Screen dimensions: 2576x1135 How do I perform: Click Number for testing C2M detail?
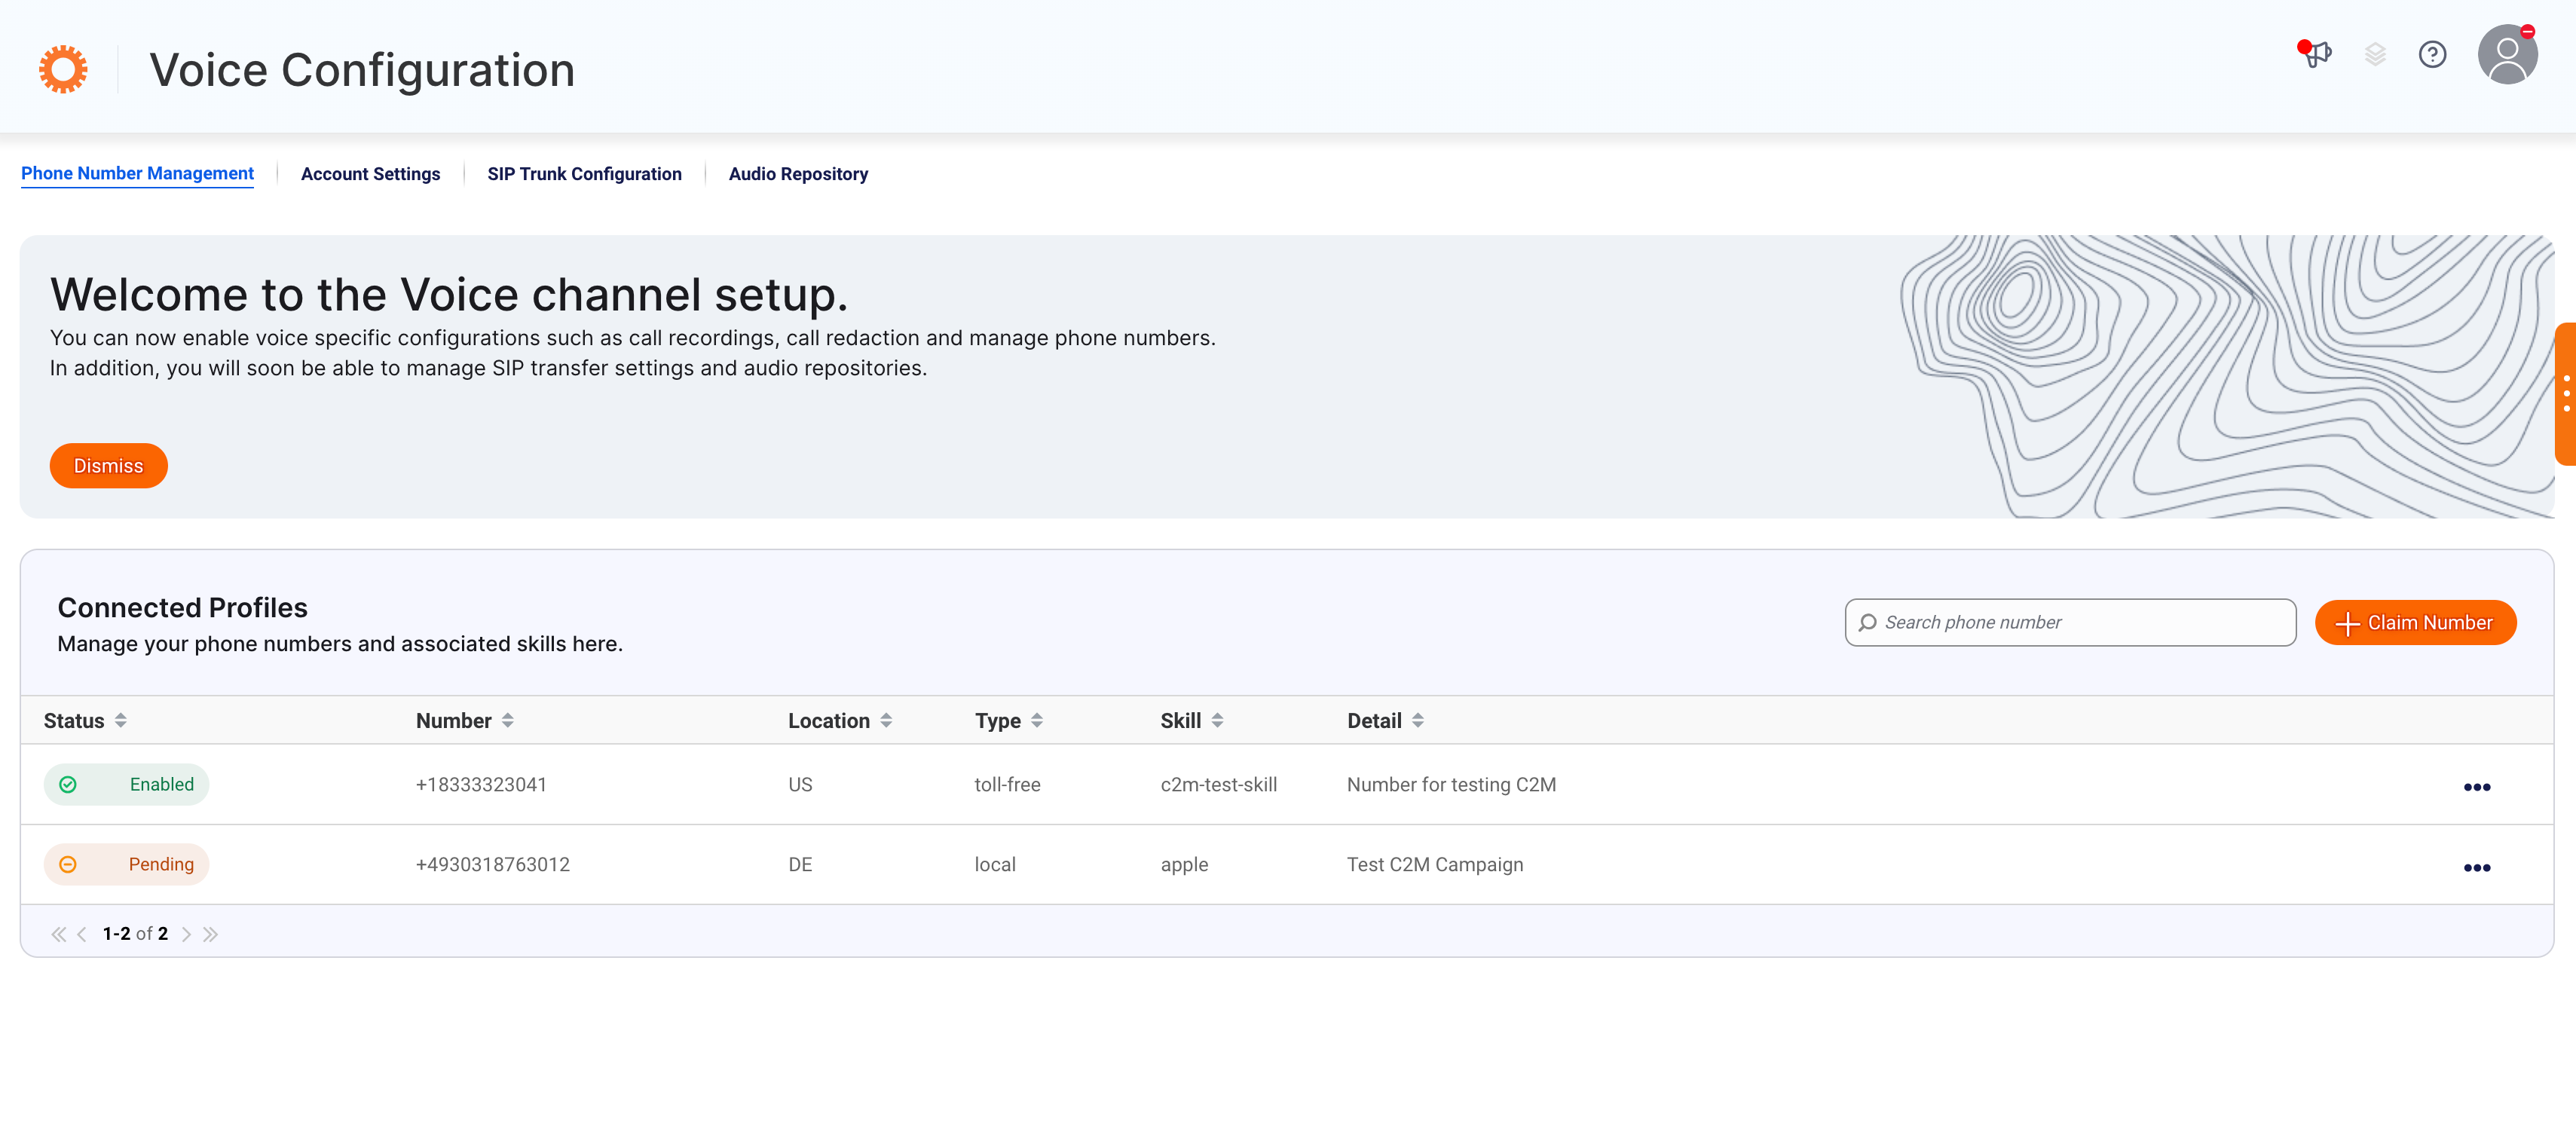1451,785
